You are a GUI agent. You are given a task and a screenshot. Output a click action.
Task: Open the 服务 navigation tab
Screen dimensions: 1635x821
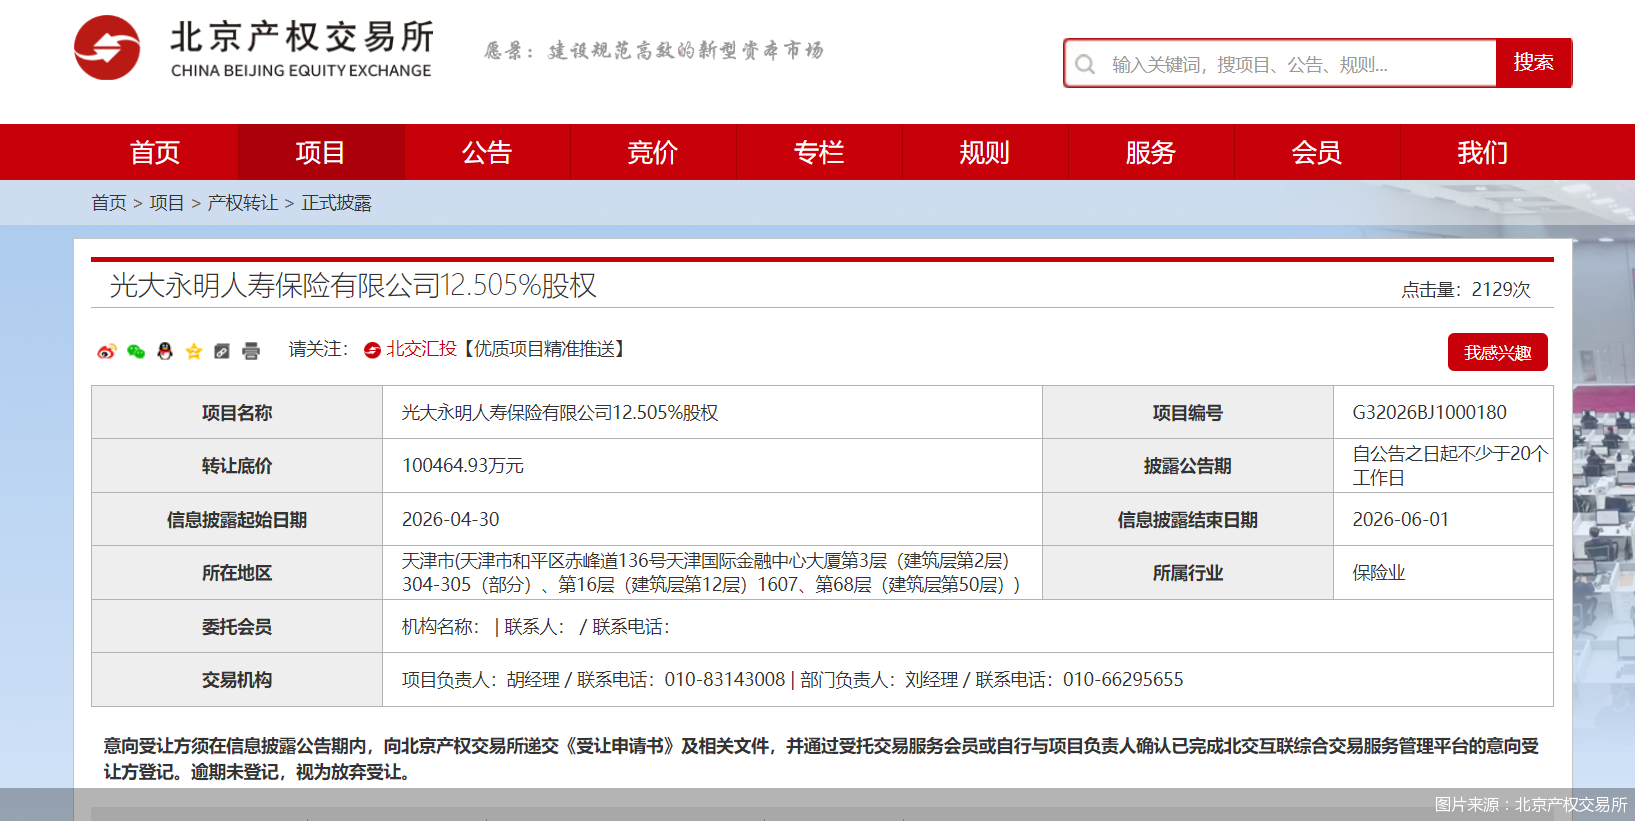tap(1151, 152)
